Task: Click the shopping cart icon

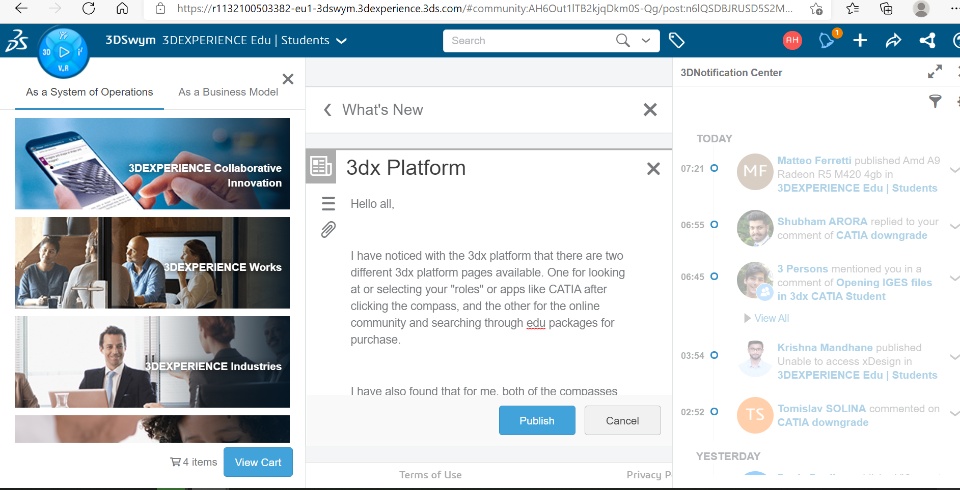Action: point(175,462)
